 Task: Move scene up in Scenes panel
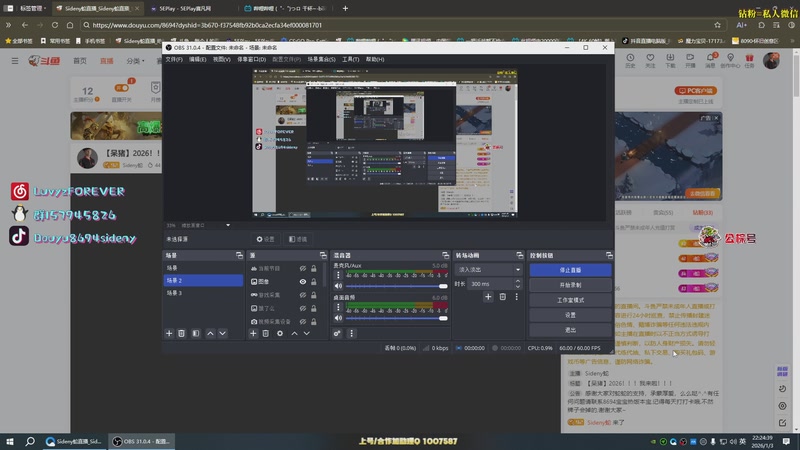(210, 333)
